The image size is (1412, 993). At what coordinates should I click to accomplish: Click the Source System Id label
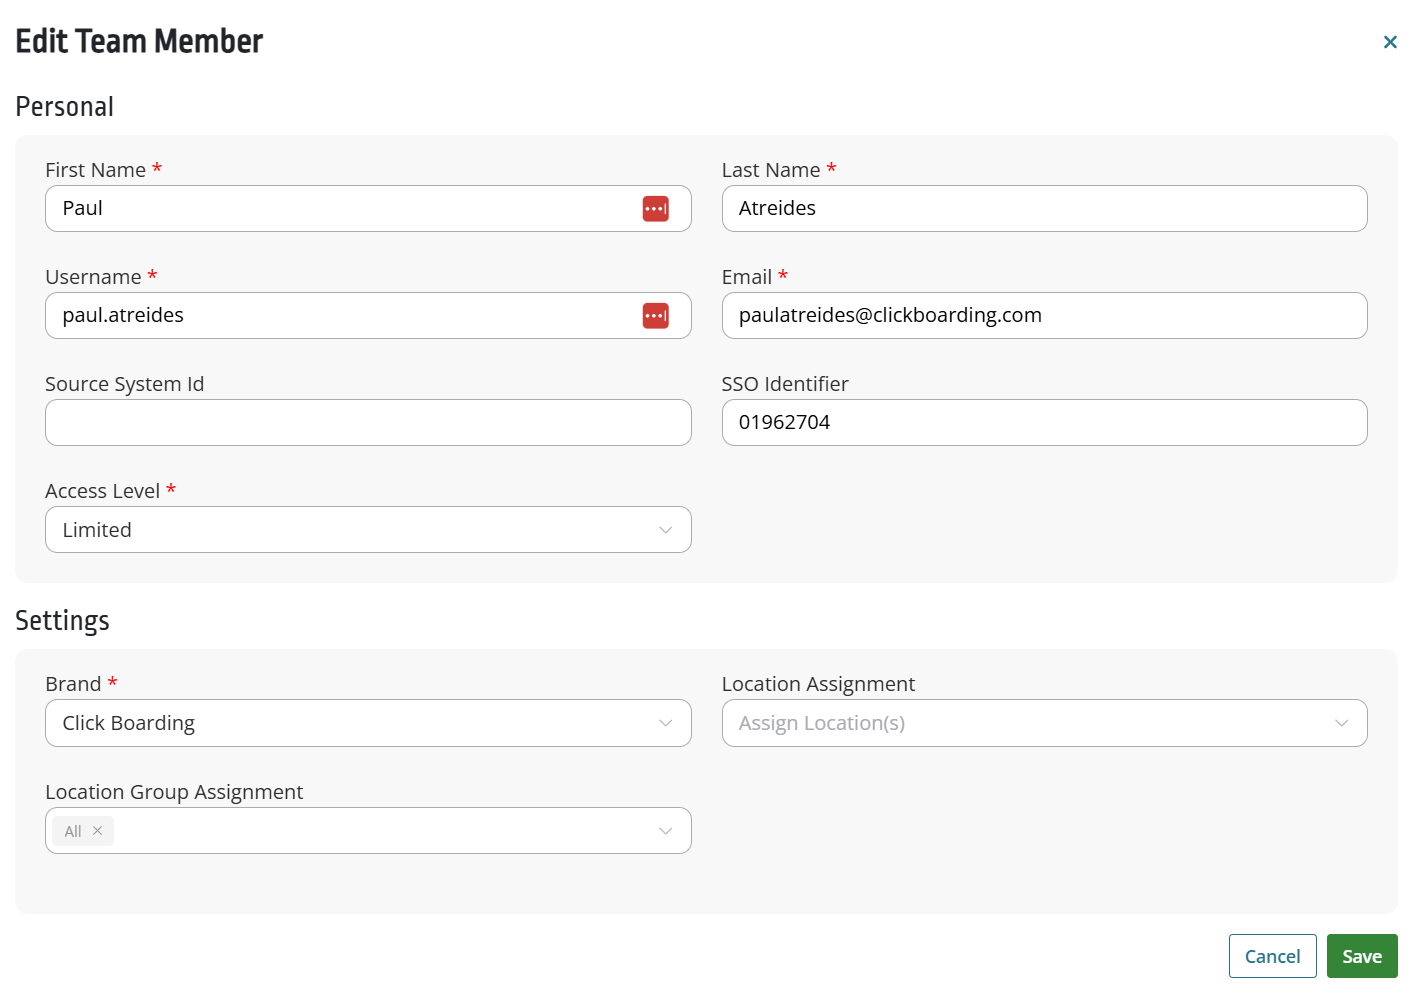pyautogui.click(x=124, y=384)
